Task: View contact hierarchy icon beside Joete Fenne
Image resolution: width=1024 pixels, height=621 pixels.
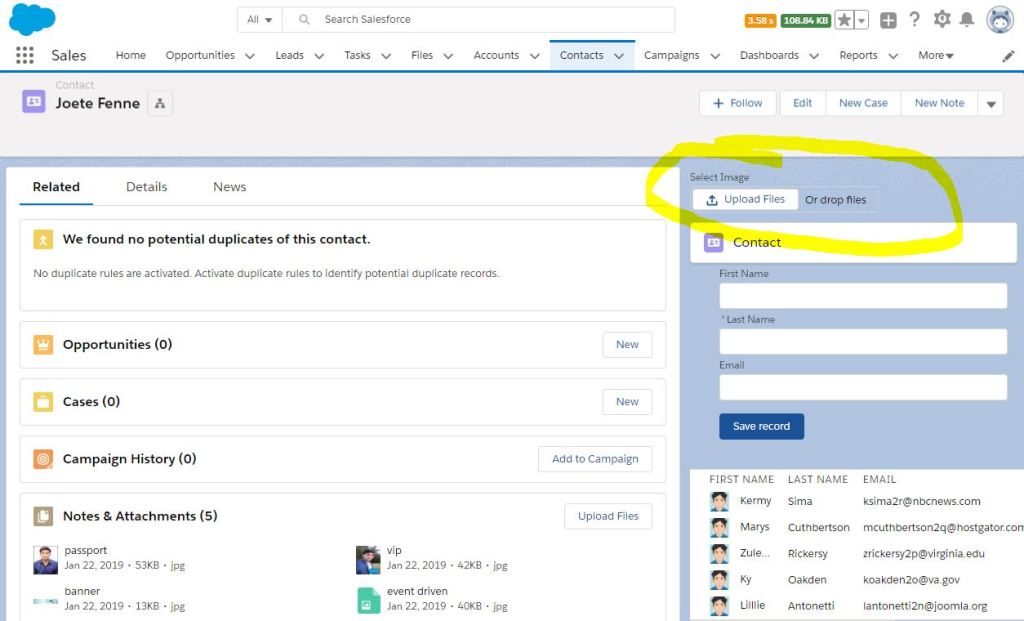Action: point(160,103)
